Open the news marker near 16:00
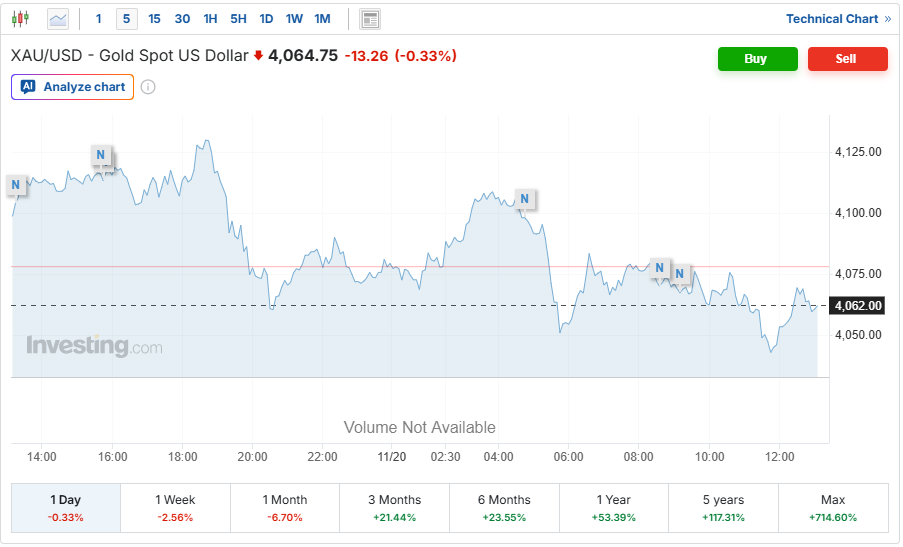903x547 pixels. coord(100,154)
